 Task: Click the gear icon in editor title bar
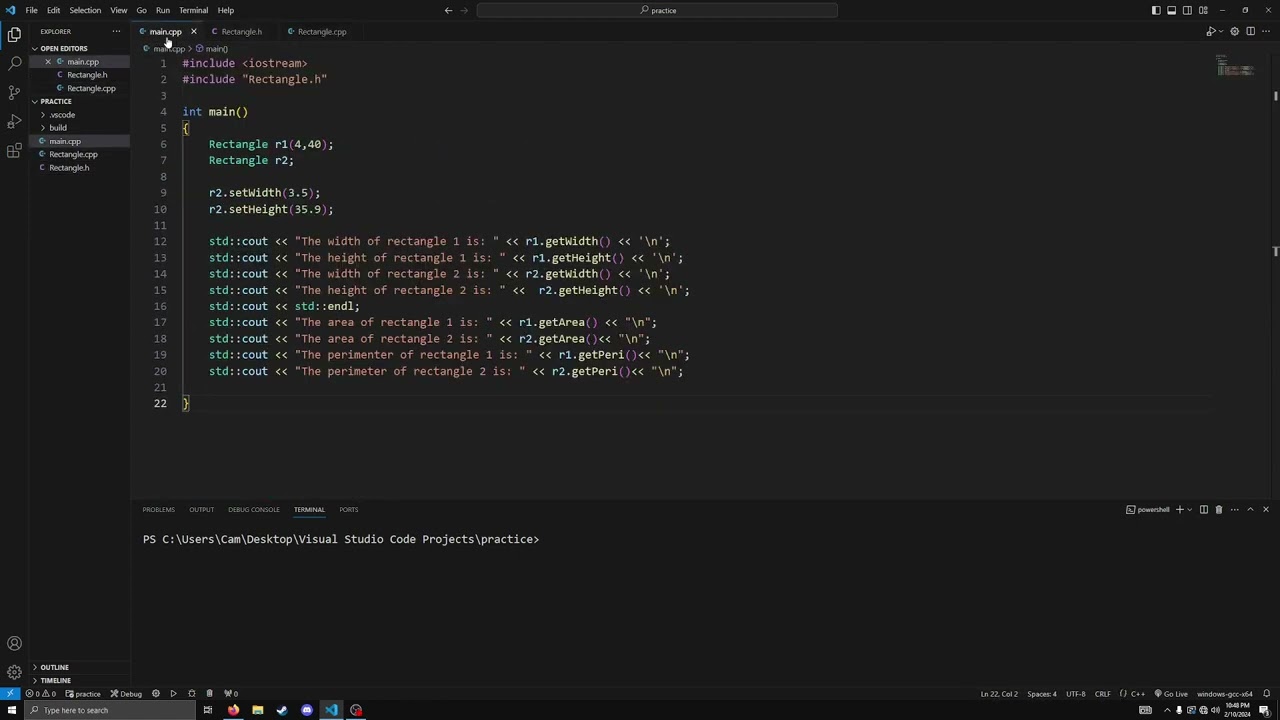tap(1235, 31)
